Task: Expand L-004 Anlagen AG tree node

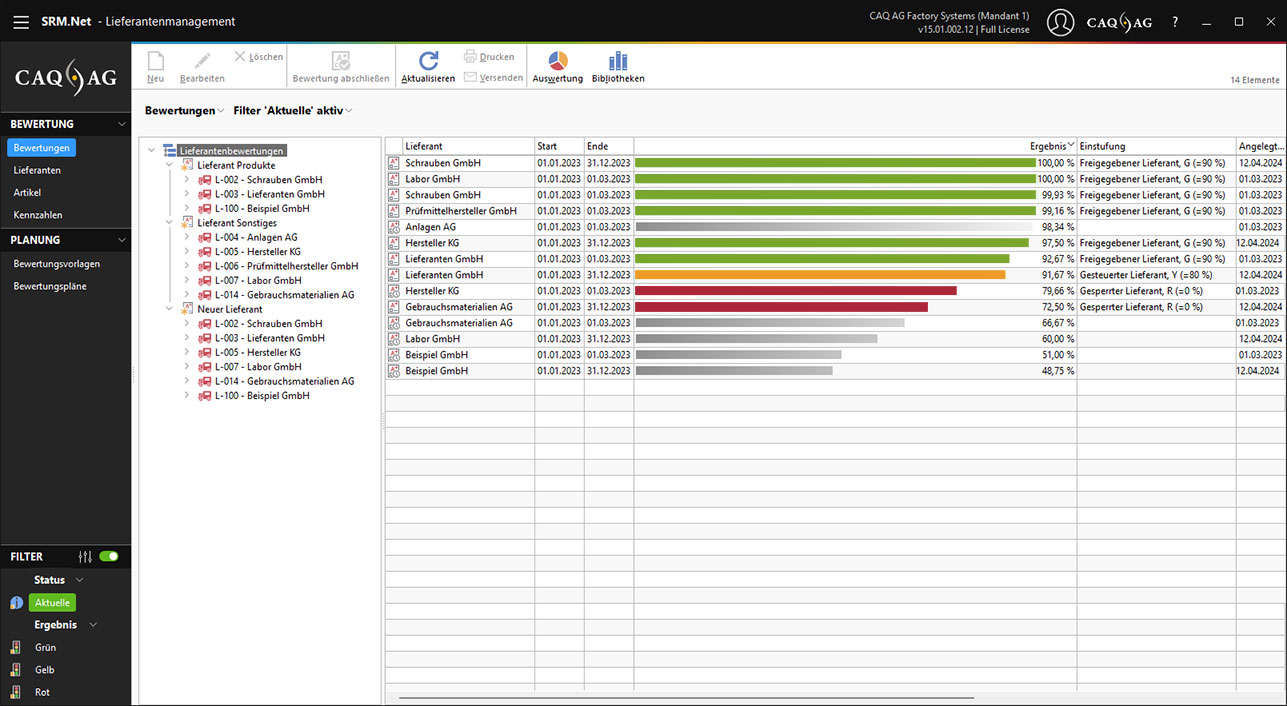Action: (x=186, y=237)
